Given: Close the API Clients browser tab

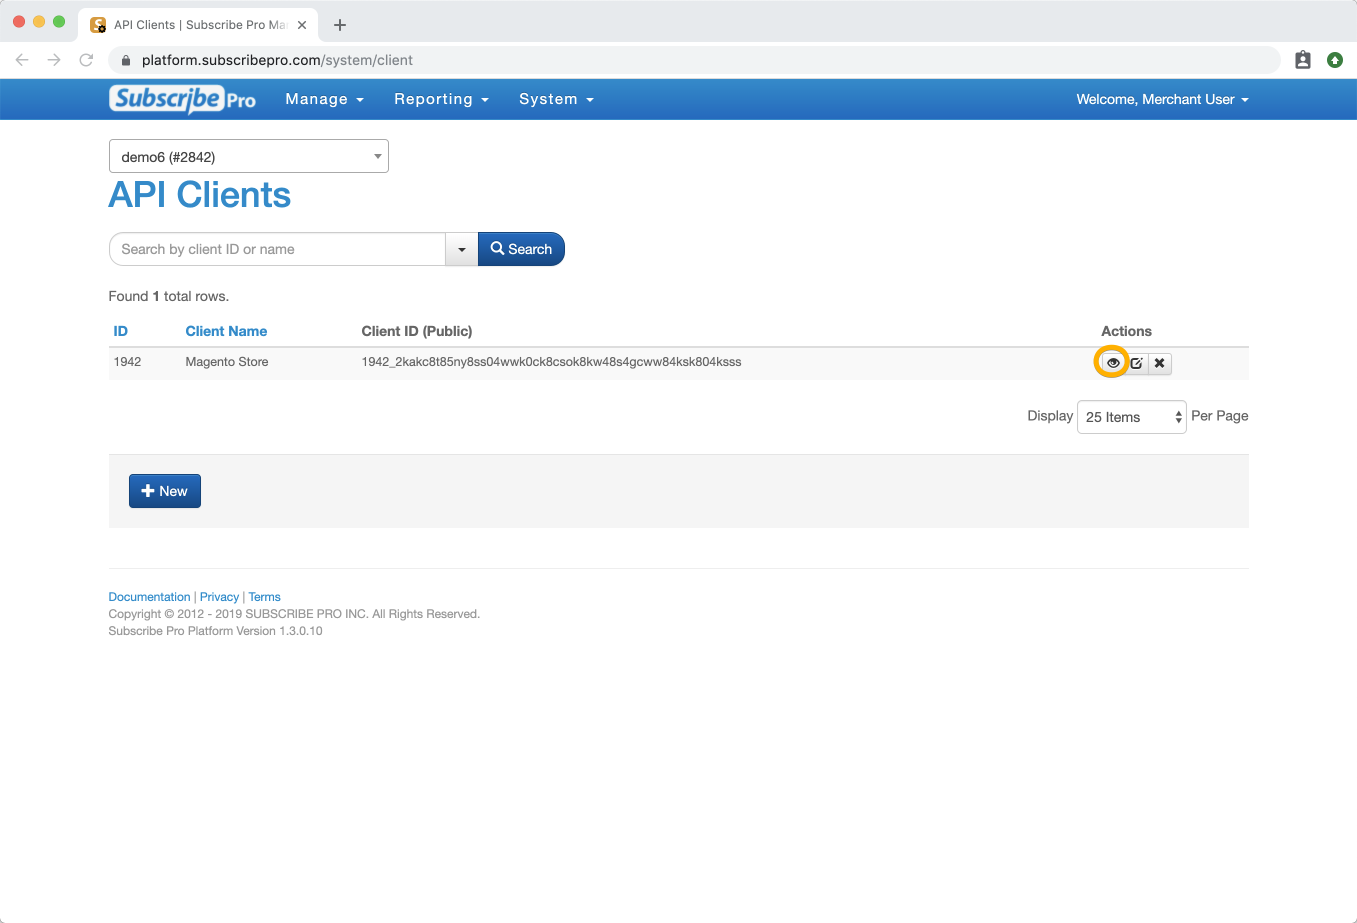Looking at the screenshot, I should point(302,25).
